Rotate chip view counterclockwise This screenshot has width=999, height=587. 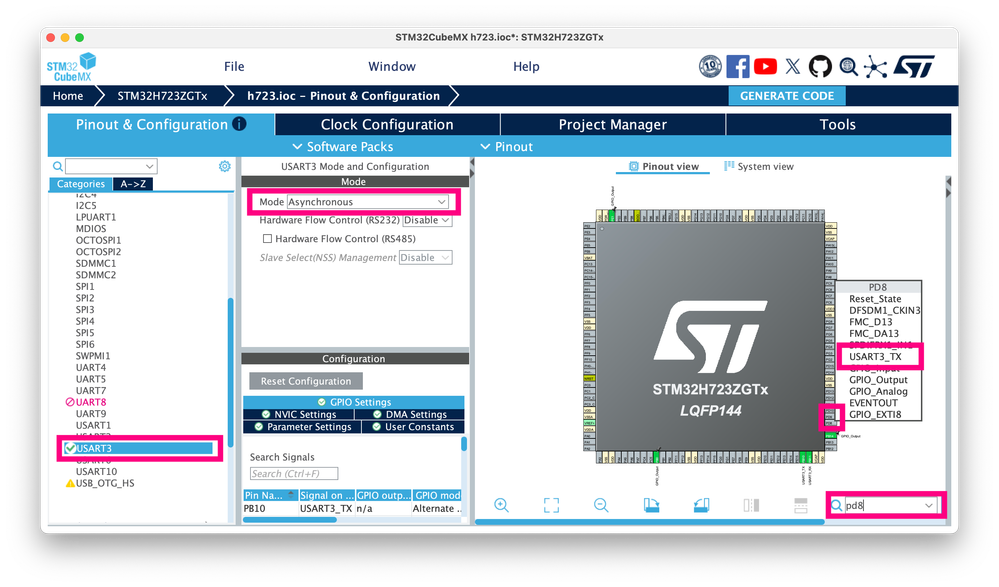(x=701, y=505)
